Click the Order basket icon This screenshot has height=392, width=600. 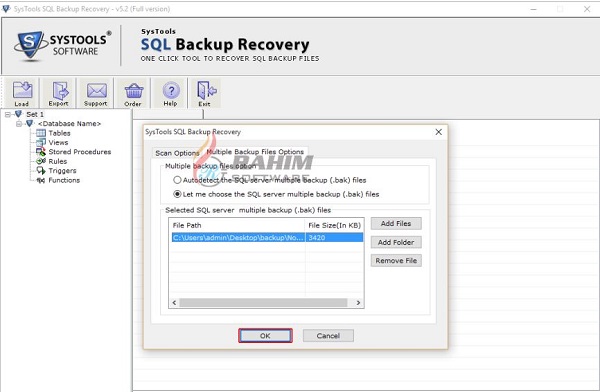133,93
